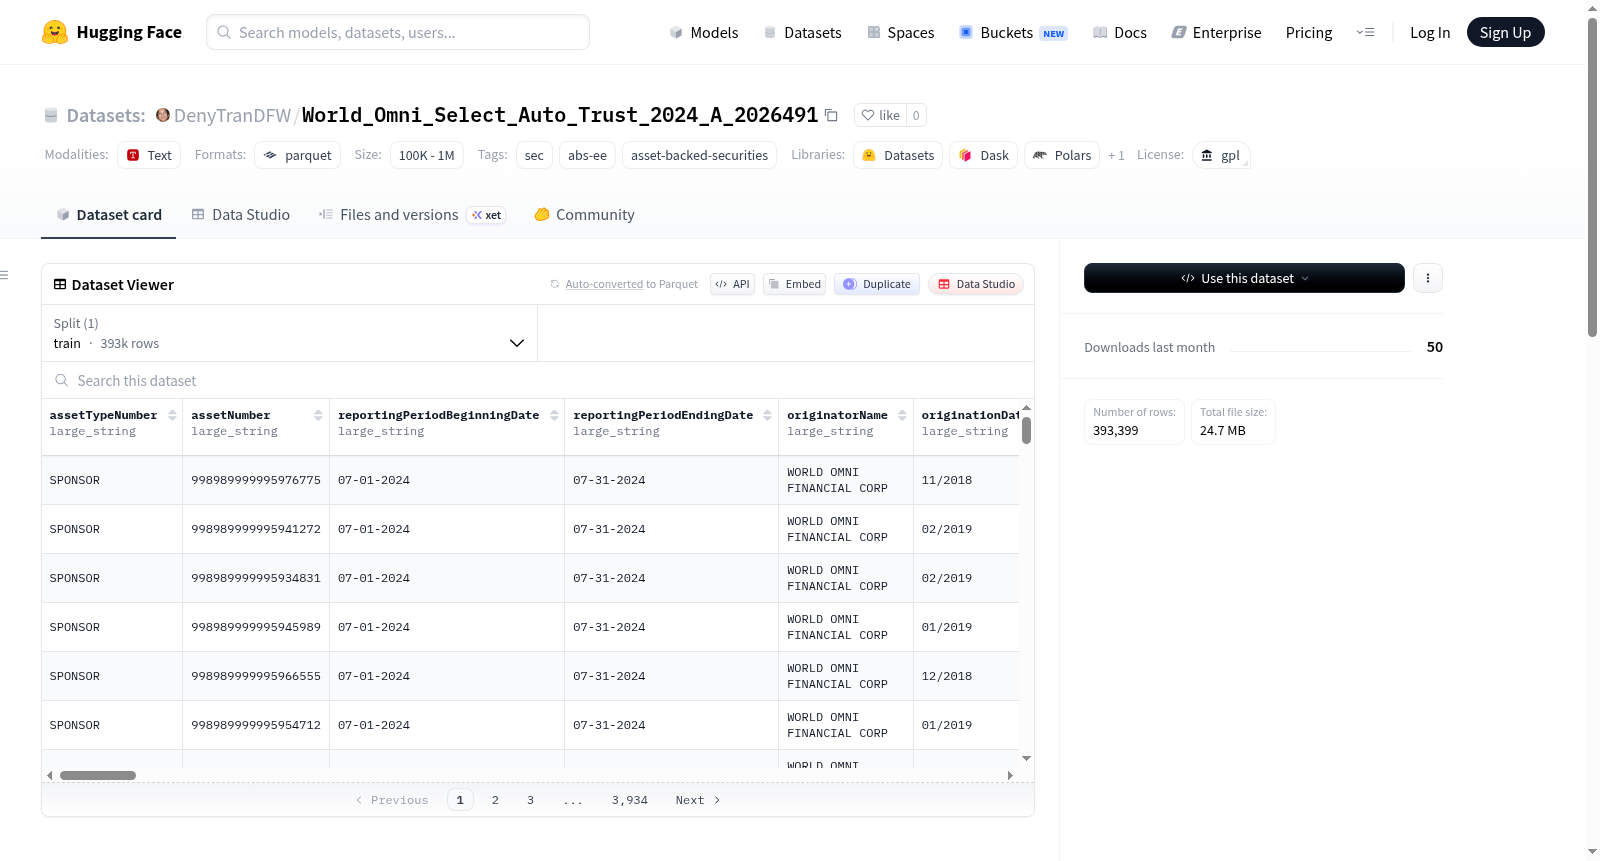Viewport: 1600px width, 861px height.
Task: Switch to the Data Studio tab
Action: coord(241,214)
